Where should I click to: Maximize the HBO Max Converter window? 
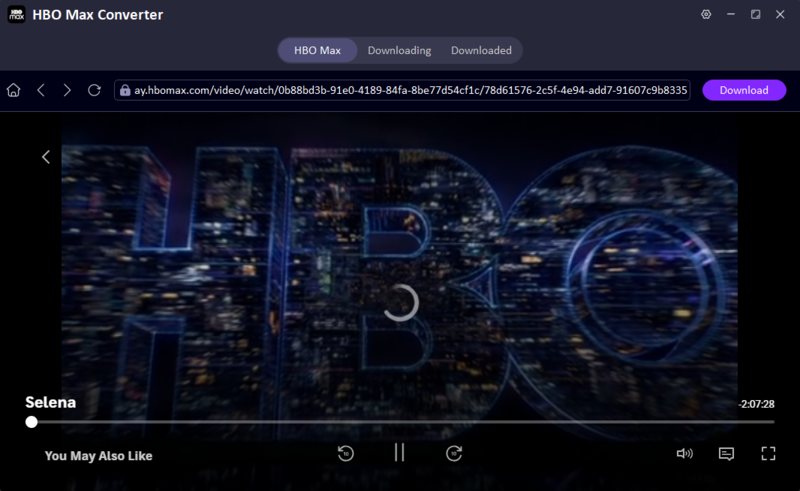pos(756,14)
